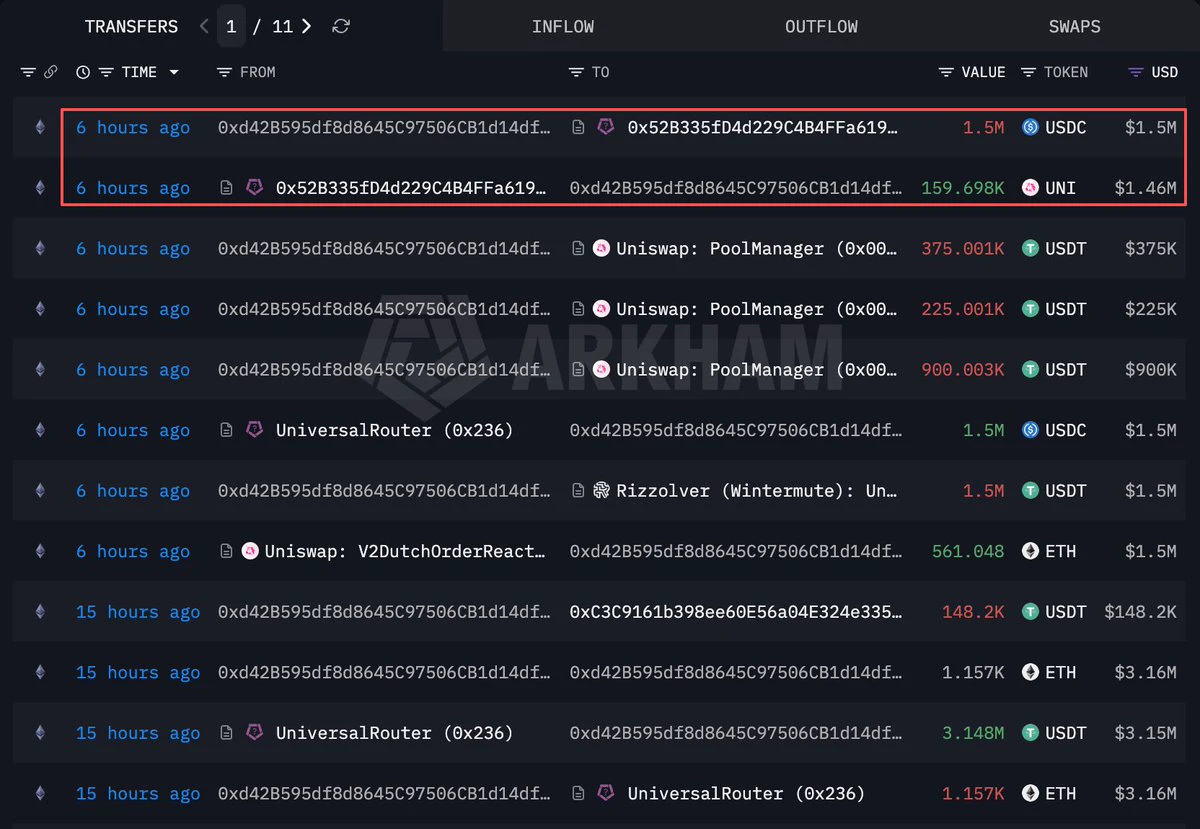Open Uniswap: PoolManager in the 225.001K row
This screenshot has height=829, width=1200.
coord(756,309)
